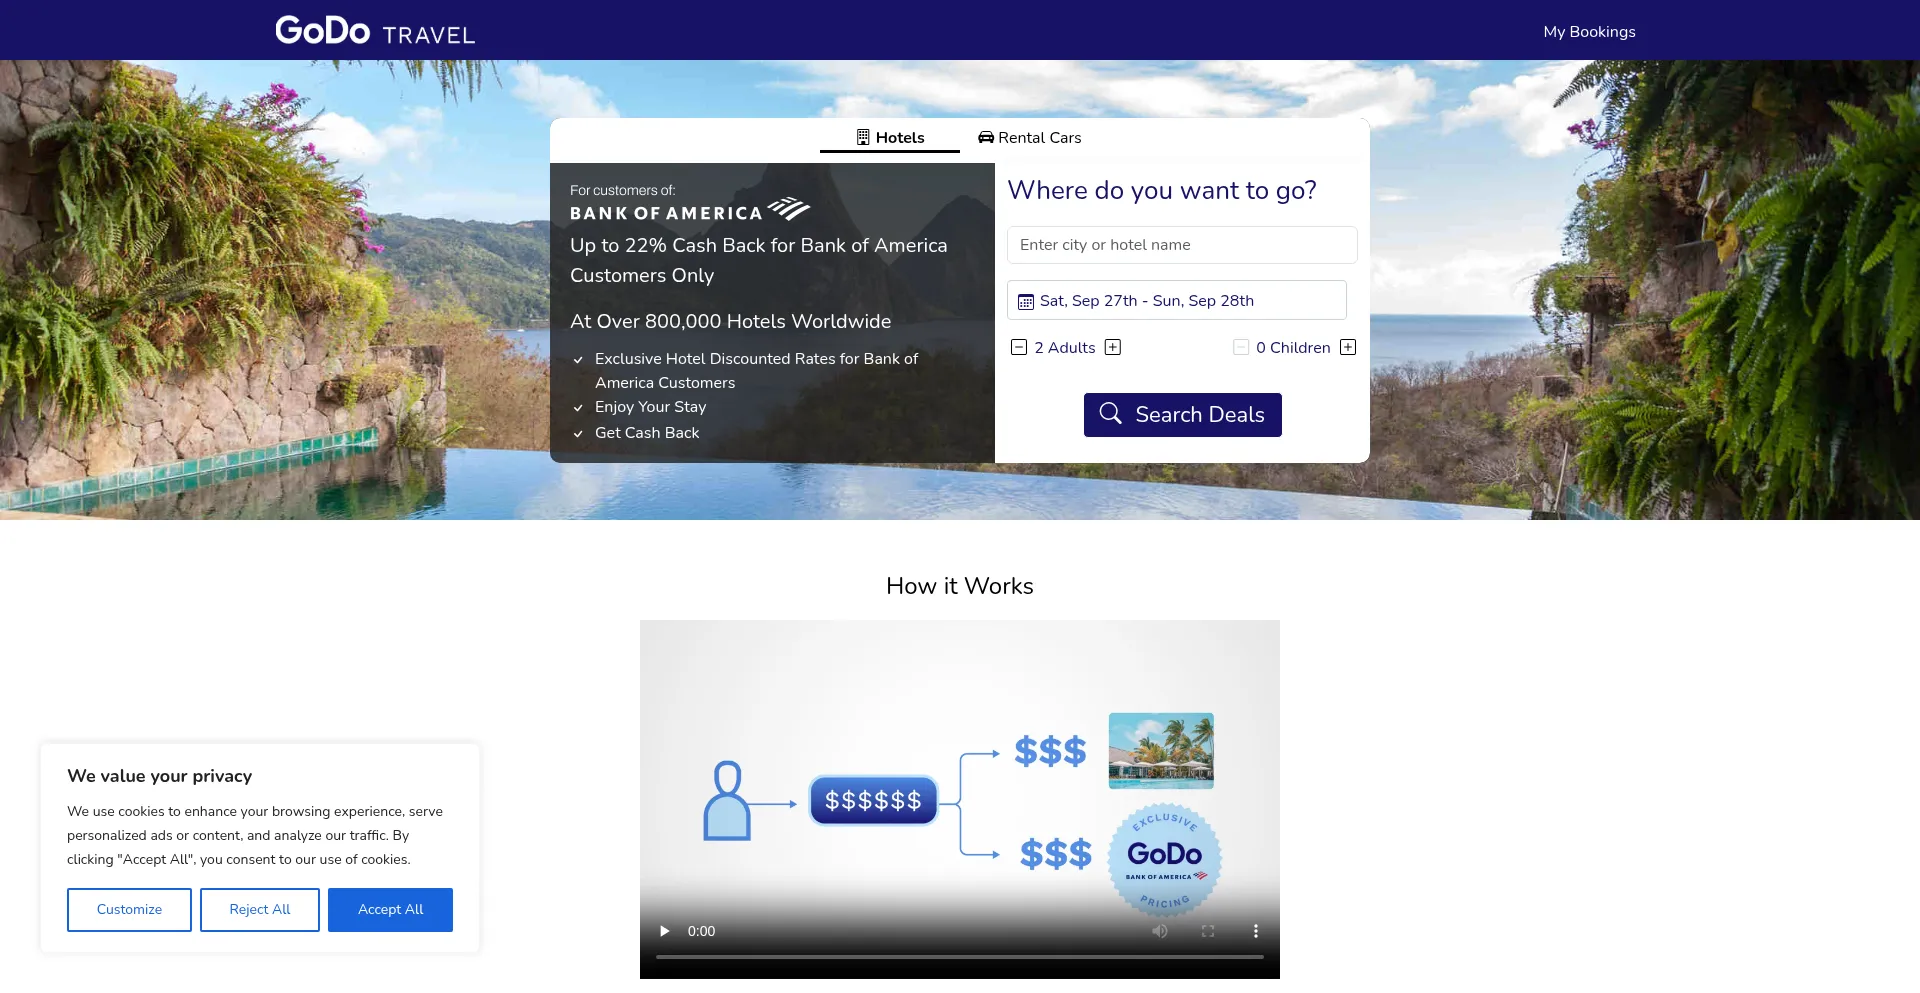1920x993 pixels.
Task: Click the 'How it Works' heading
Action: click(x=960, y=586)
